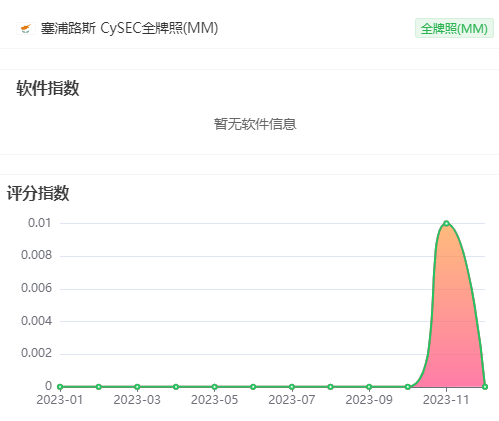This screenshot has width=499, height=421.
Task: Select the 2023-01 data point on chart
Action: tap(60, 387)
